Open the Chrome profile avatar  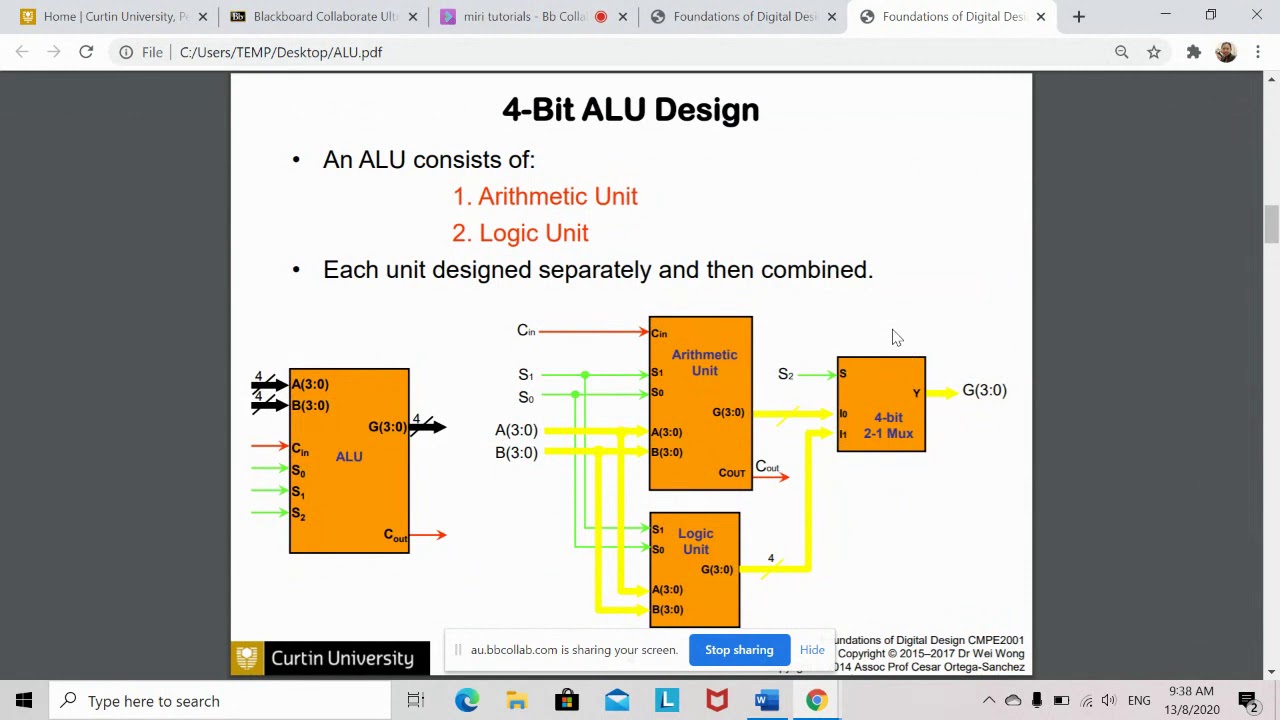[1226, 52]
